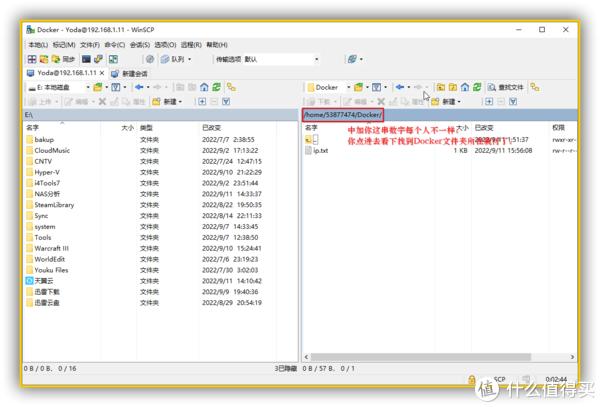Click the local panel selection filter icon
This screenshot has width=600, height=407.
pos(226,101)
